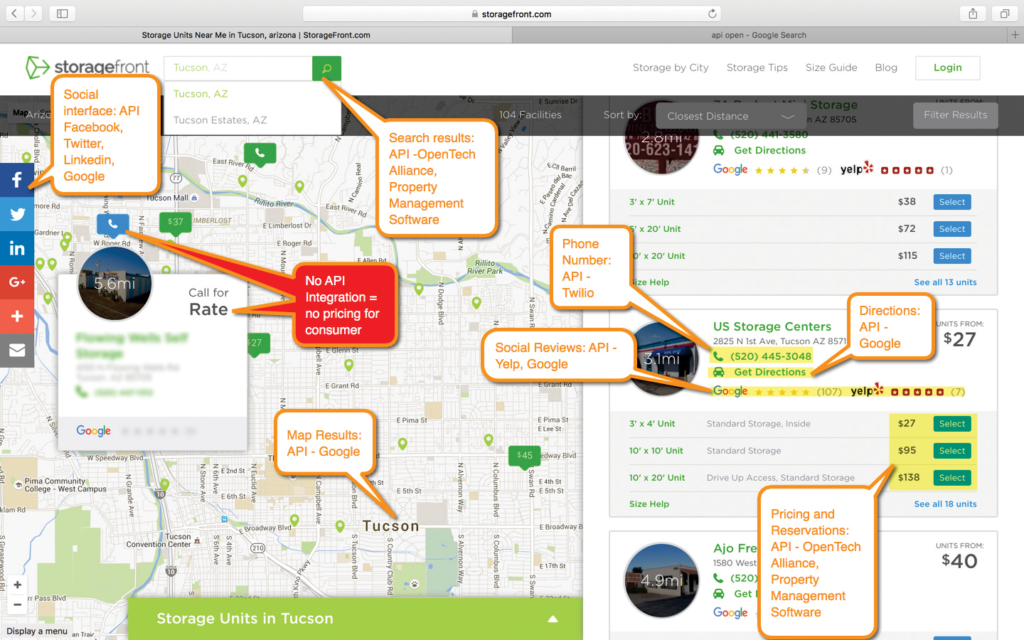
Task: Click the US Storage Centers 3.1mi thumbnail
Action: click(662, 359)
